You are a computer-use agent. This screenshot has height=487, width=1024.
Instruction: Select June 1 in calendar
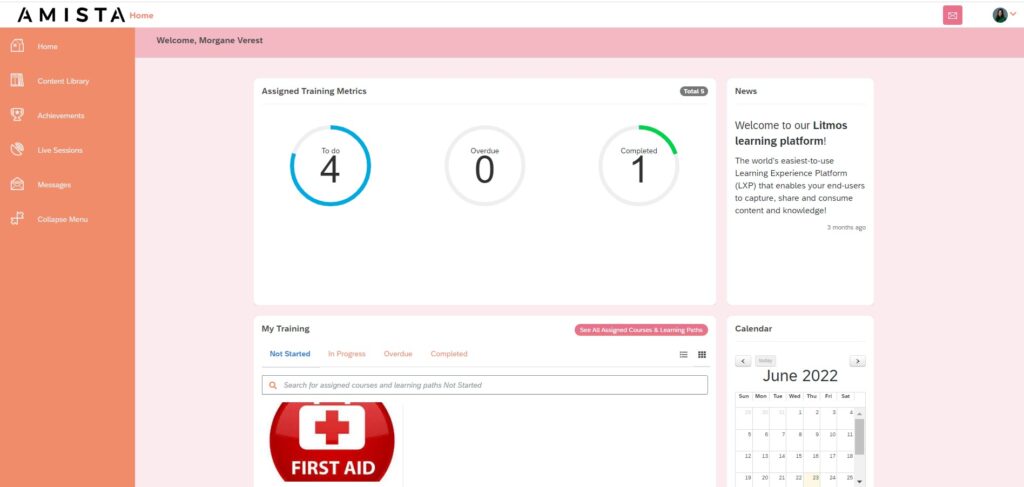pos(795,419)
